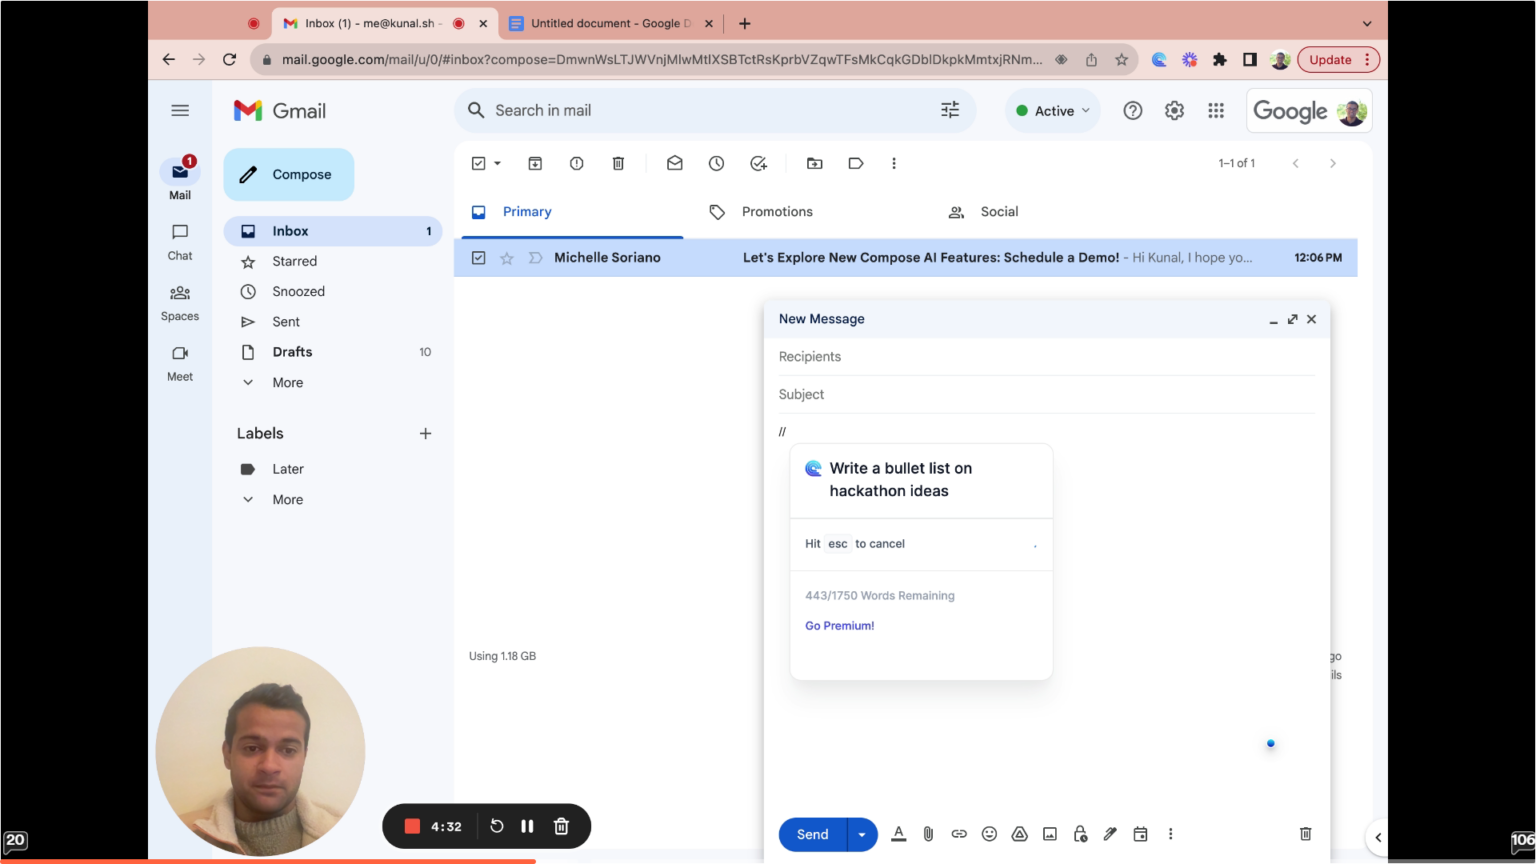Switch to the Promotions tab
This screenshot has height=864, width=1536.
pyautogui.click(x=776, y=211)
